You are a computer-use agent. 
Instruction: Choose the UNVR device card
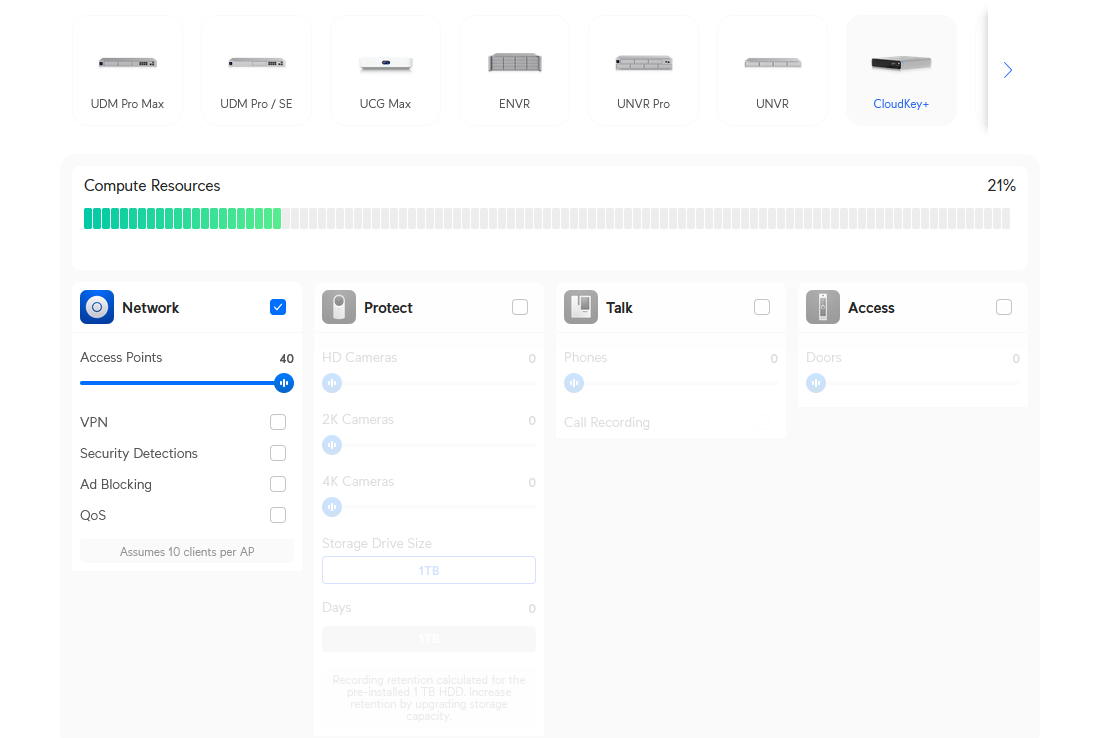[x=772, y=71]
